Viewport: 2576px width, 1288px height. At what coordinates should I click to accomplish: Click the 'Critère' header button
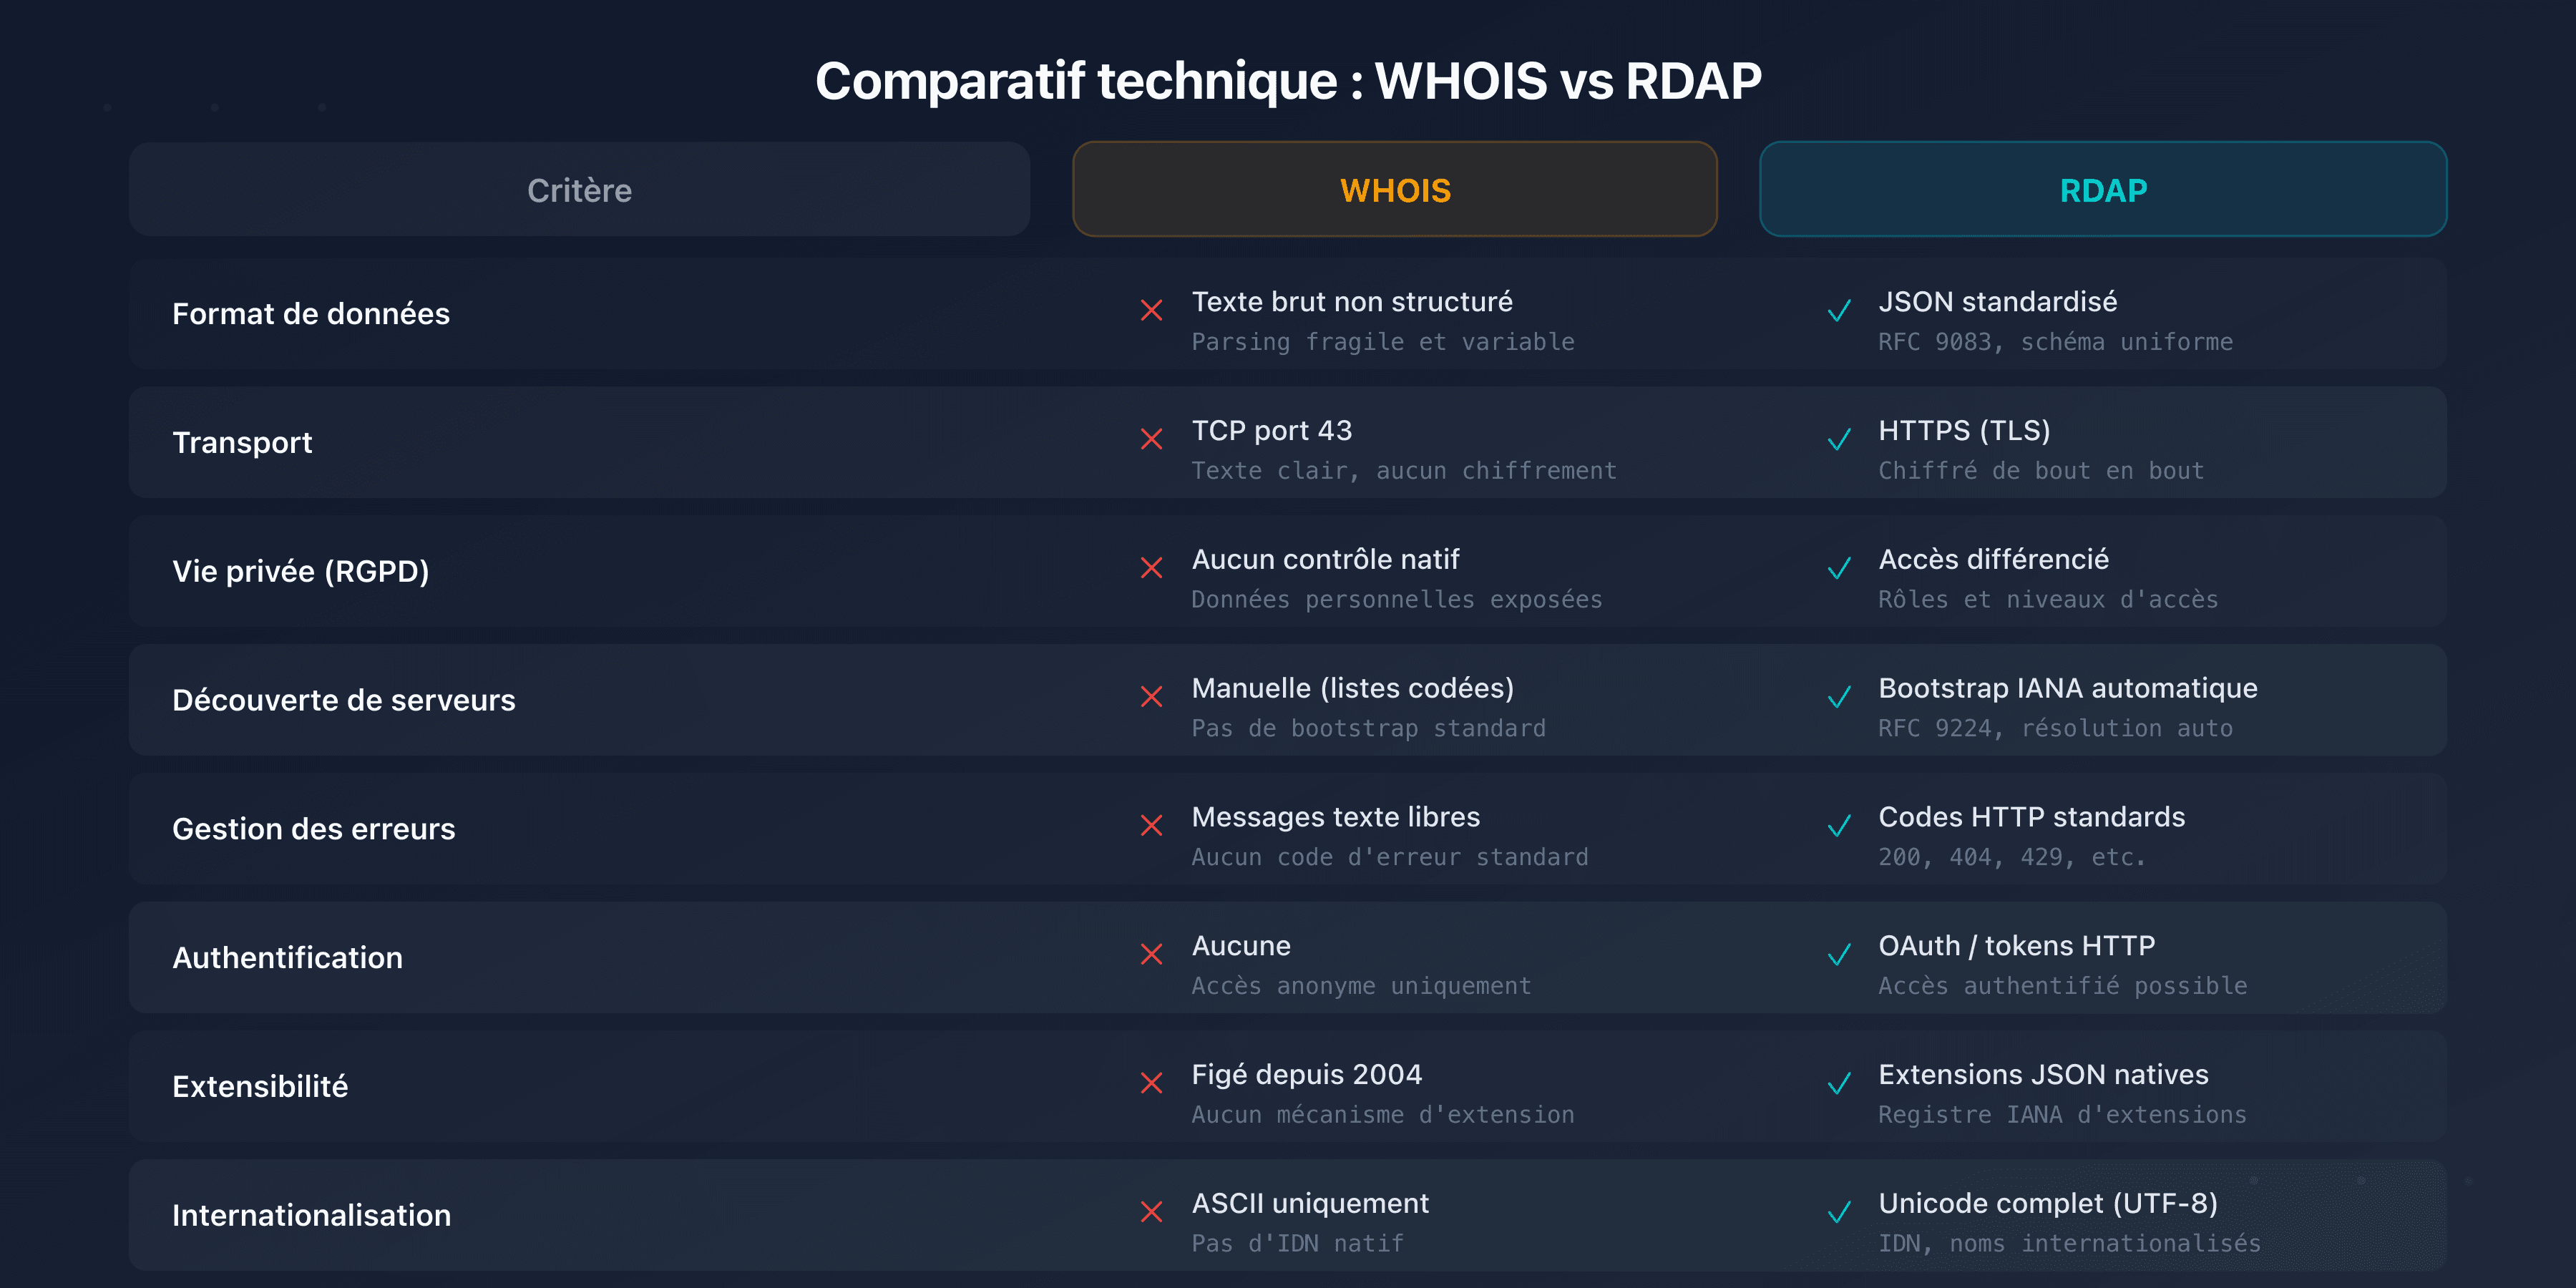579,189
